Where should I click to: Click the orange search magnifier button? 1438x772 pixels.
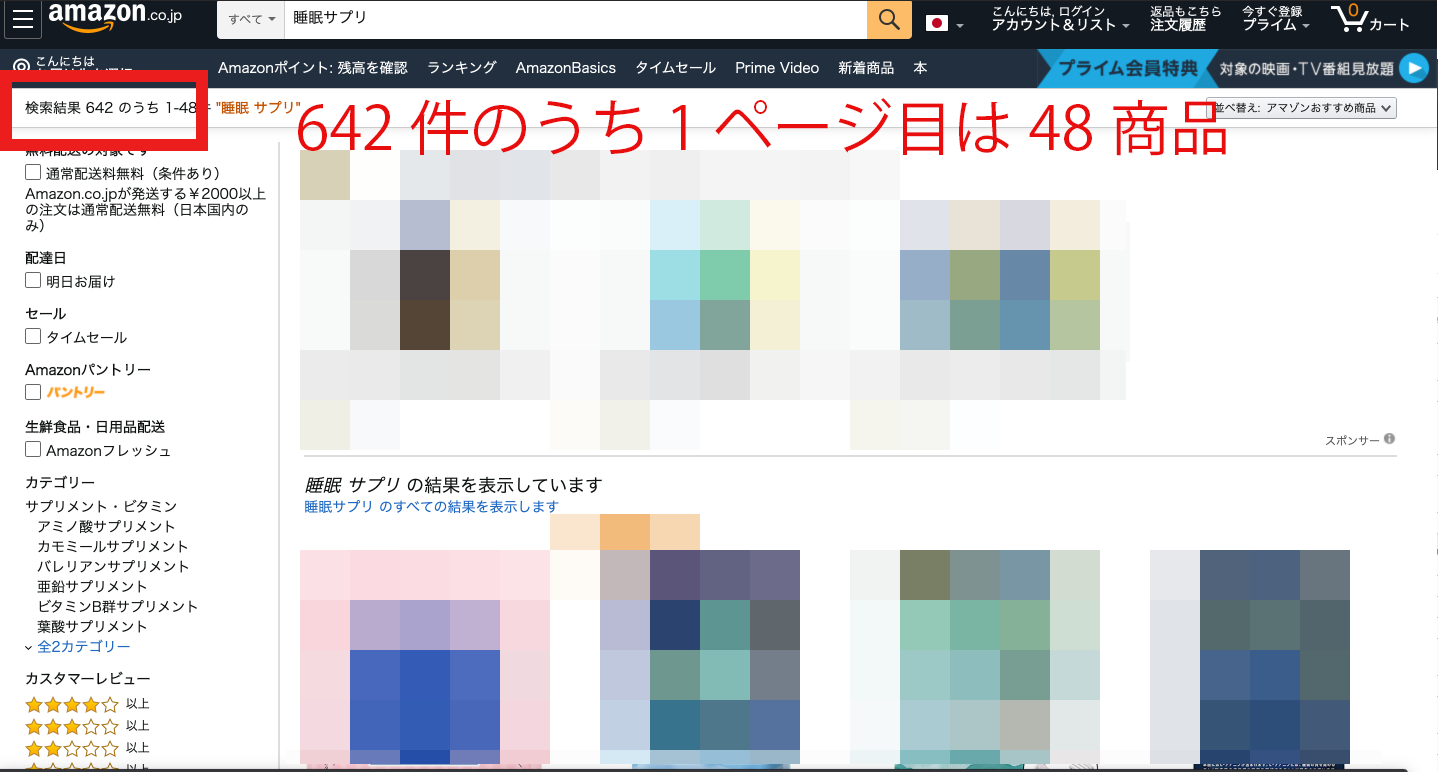[x=889, y=20]
